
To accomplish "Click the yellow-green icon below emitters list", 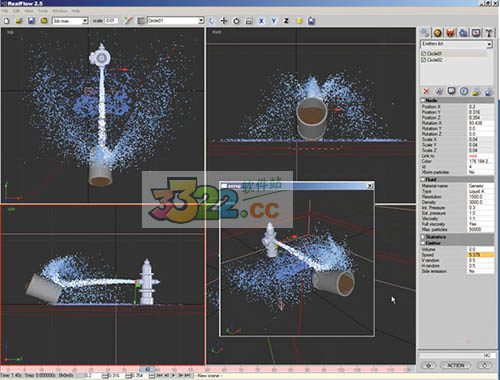I will coord(476,92).
